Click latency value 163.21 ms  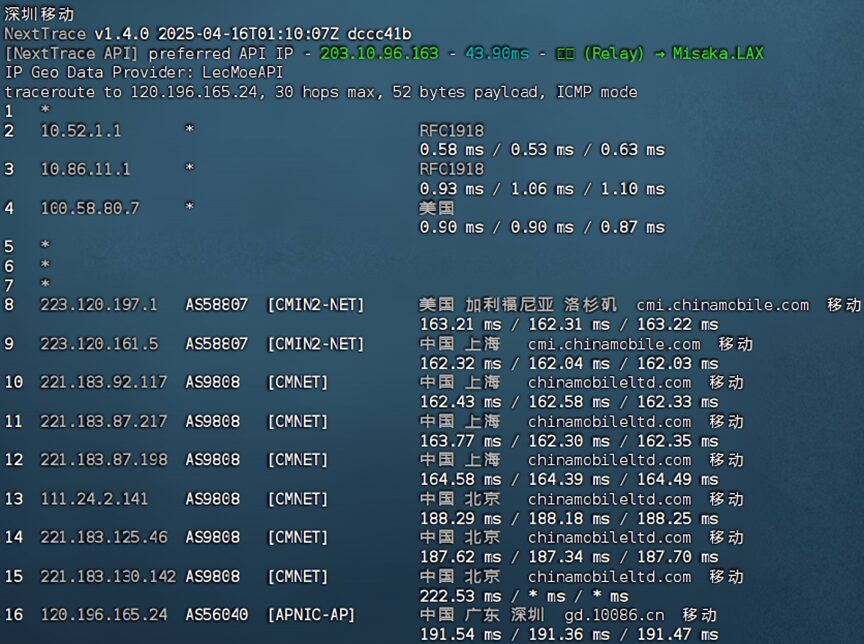[x=461, y=324]
